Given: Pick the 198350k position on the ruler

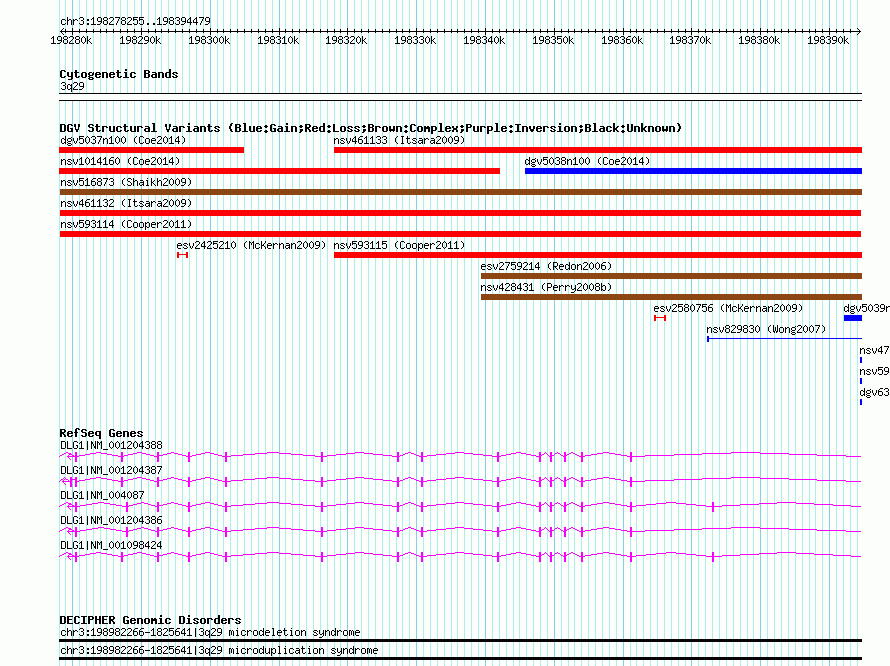Looking at the screenshot, I should [x=553, y=40].
